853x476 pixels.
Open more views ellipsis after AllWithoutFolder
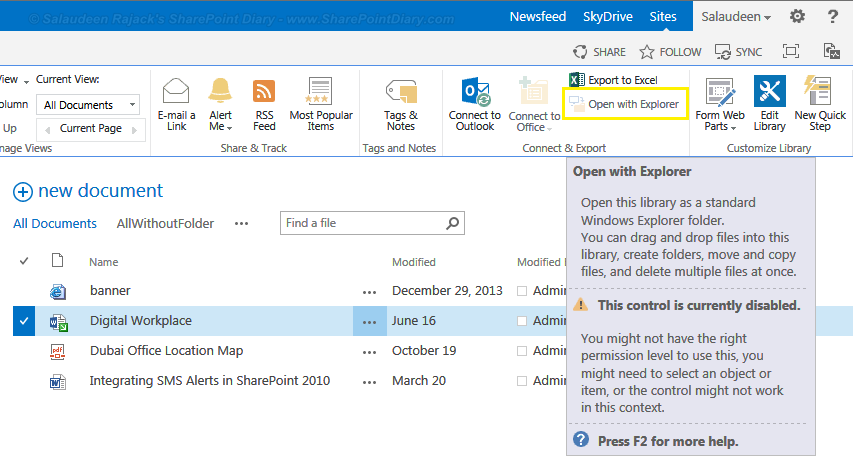click(x=242, y=224)
